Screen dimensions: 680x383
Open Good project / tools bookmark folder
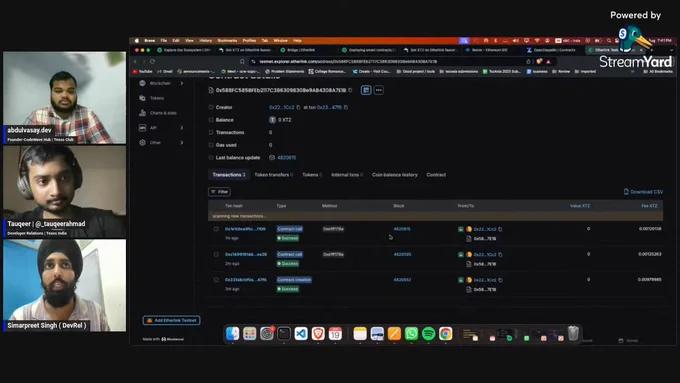415,72
